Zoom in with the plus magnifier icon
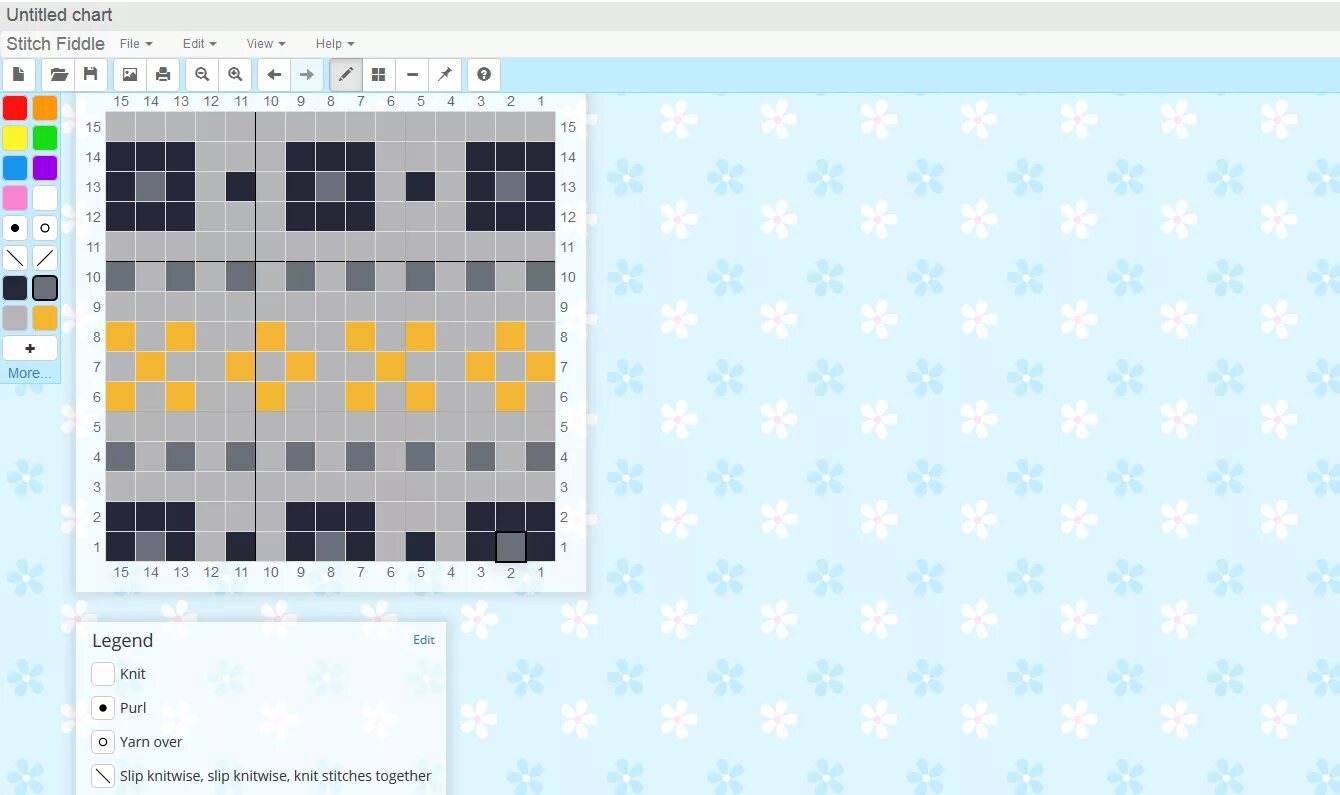Viewport: 1340px width, 795px height. (x=235, y=75)
